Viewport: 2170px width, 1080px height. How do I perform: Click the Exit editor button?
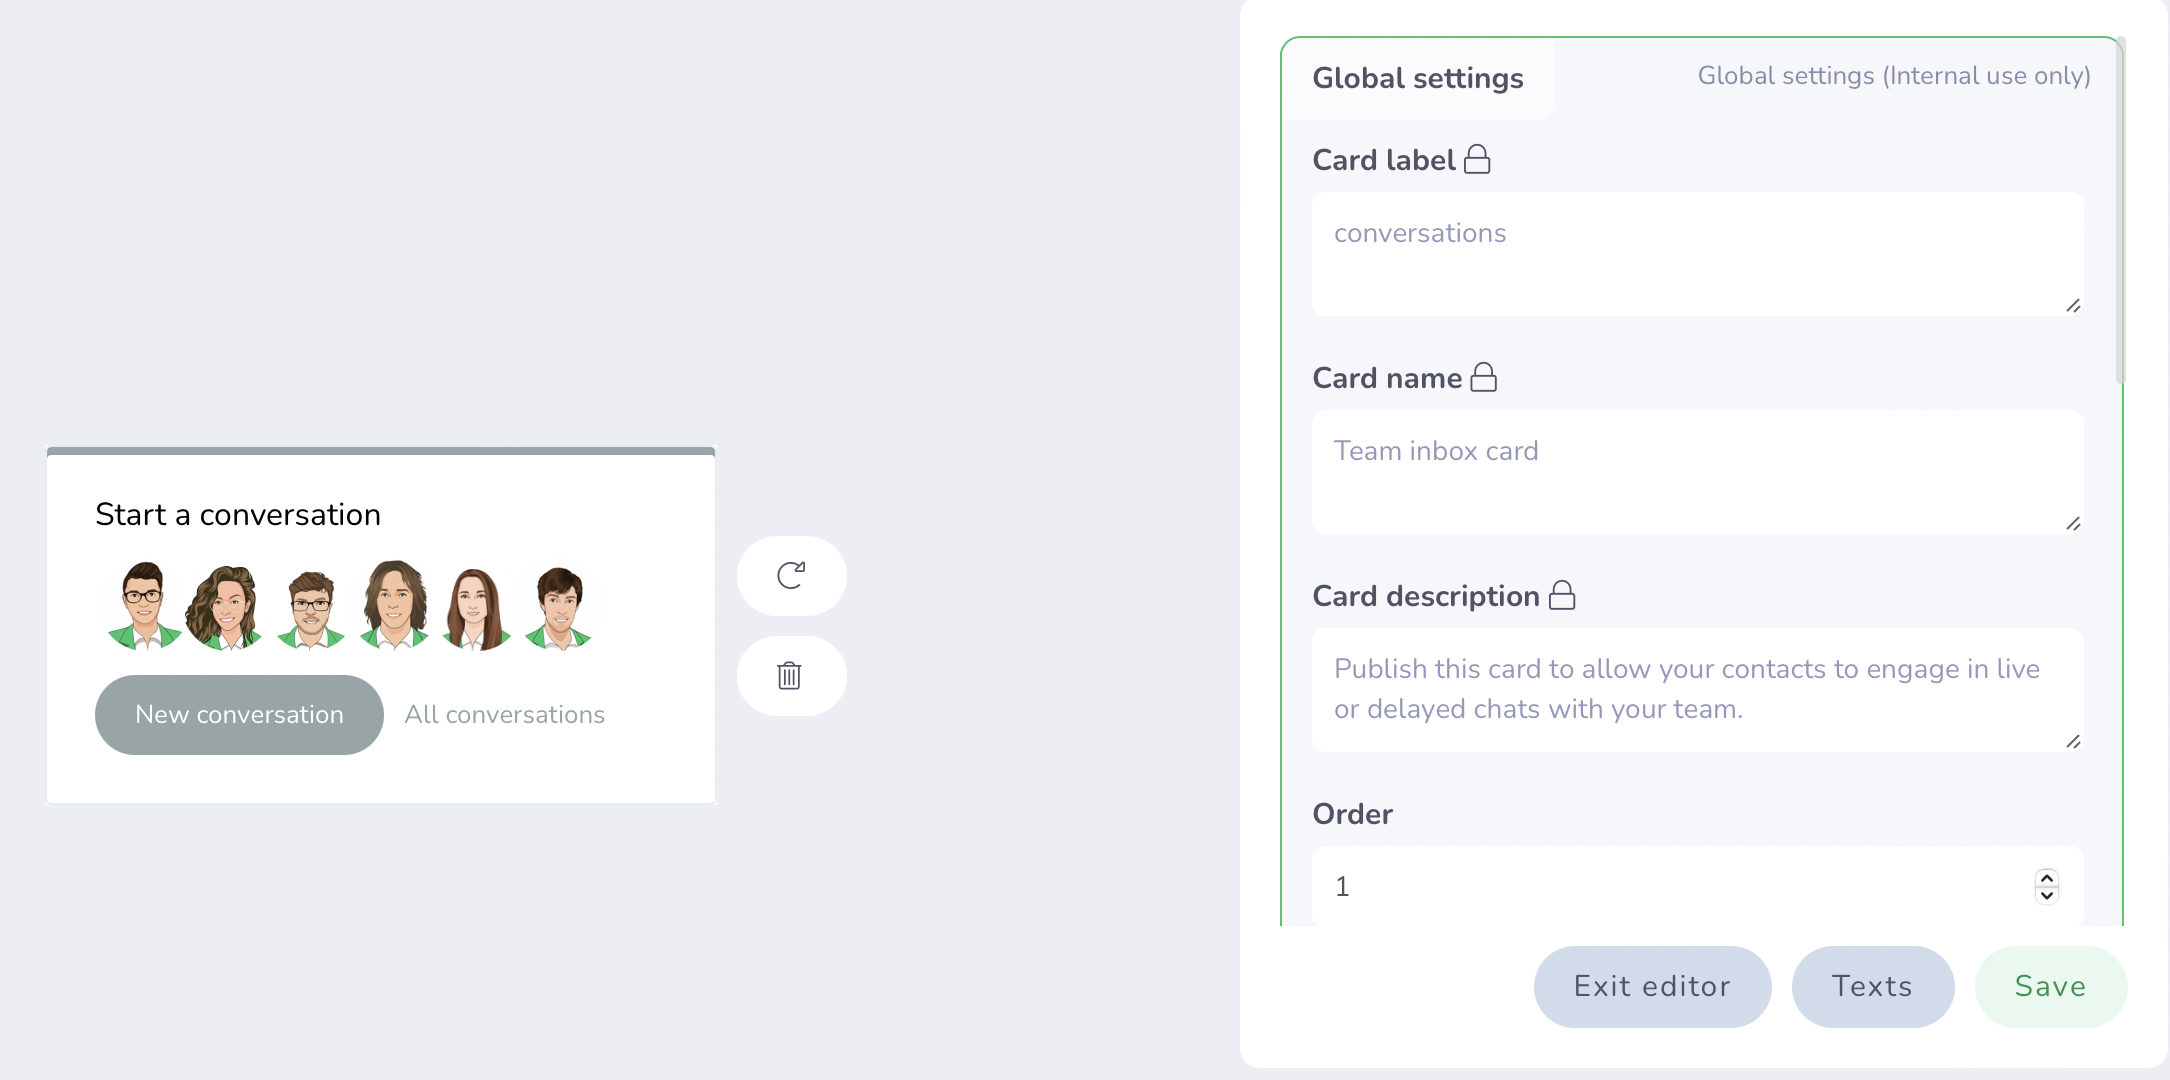(x=1652, y=987)
